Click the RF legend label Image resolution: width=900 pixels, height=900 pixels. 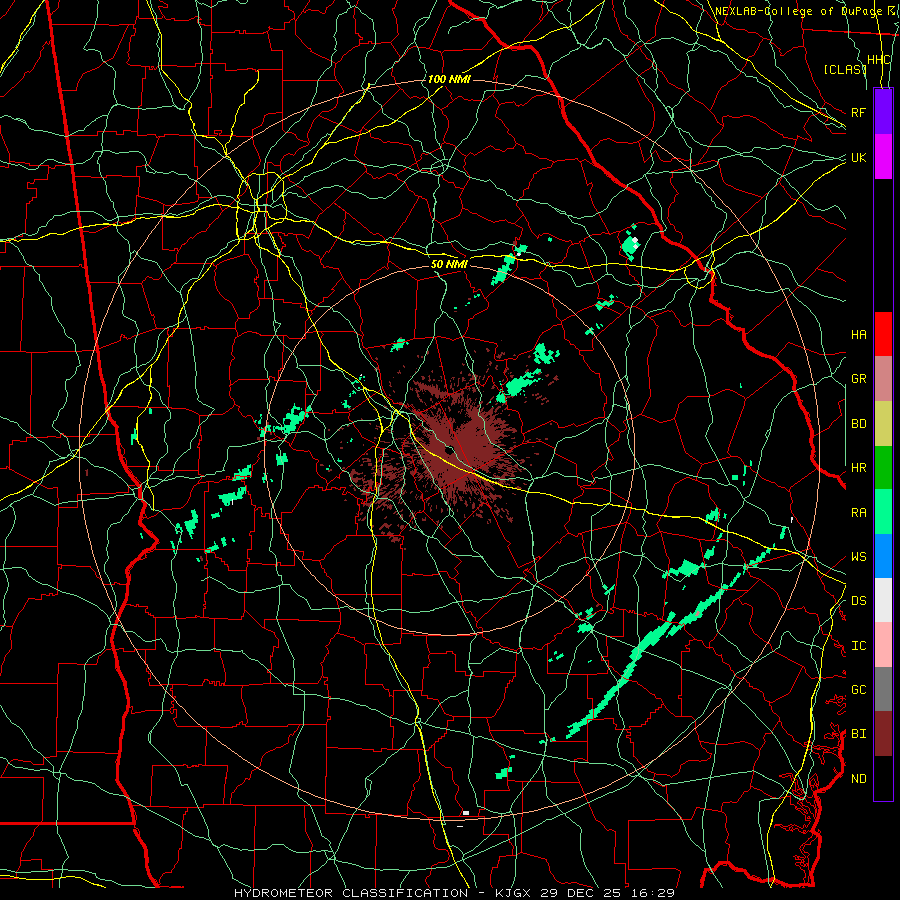click(859, 112)
